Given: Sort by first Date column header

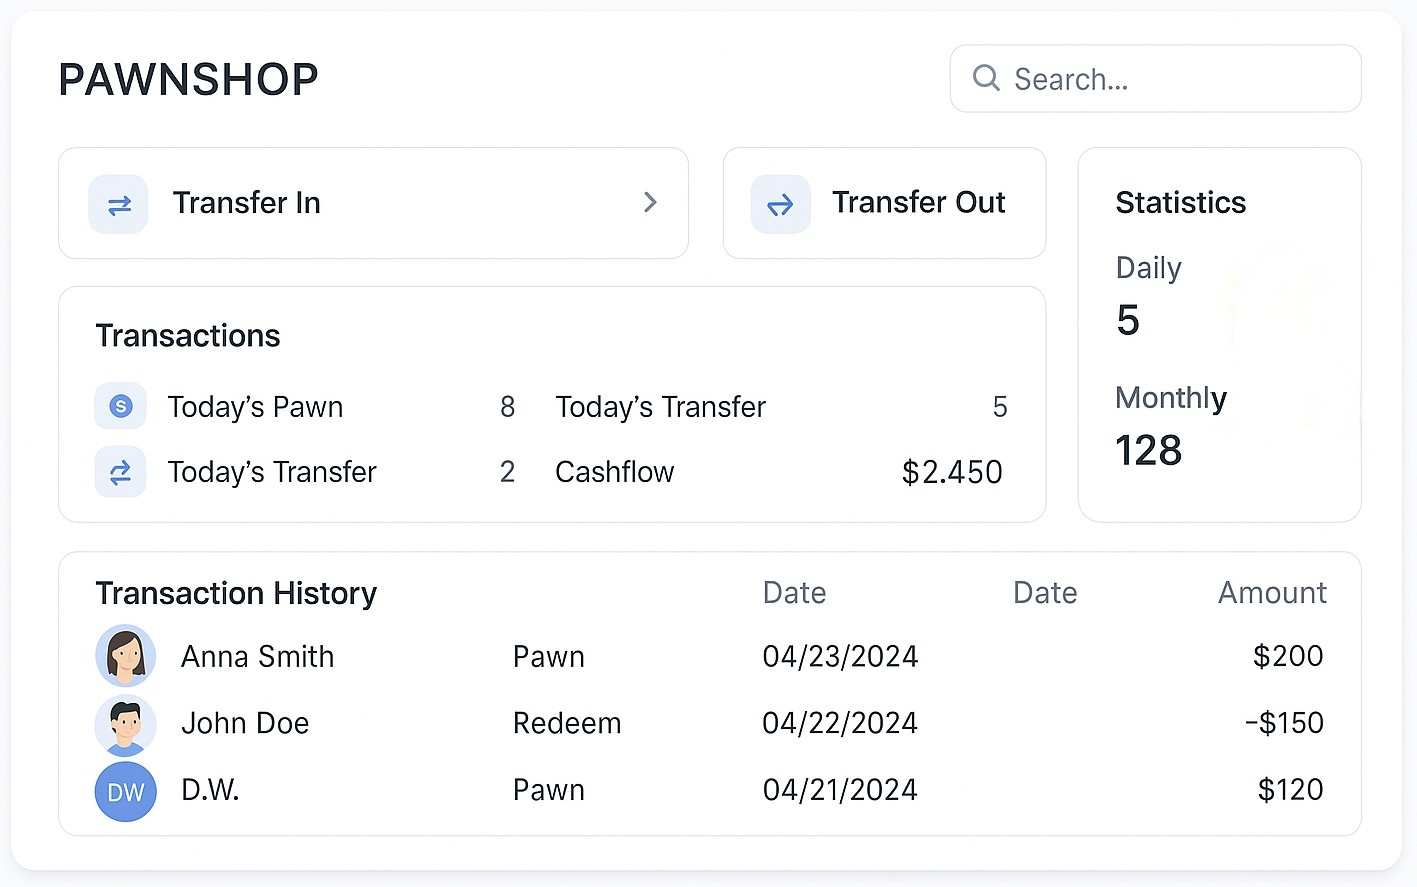Looking at the screenshot, I should click(794, 593).
